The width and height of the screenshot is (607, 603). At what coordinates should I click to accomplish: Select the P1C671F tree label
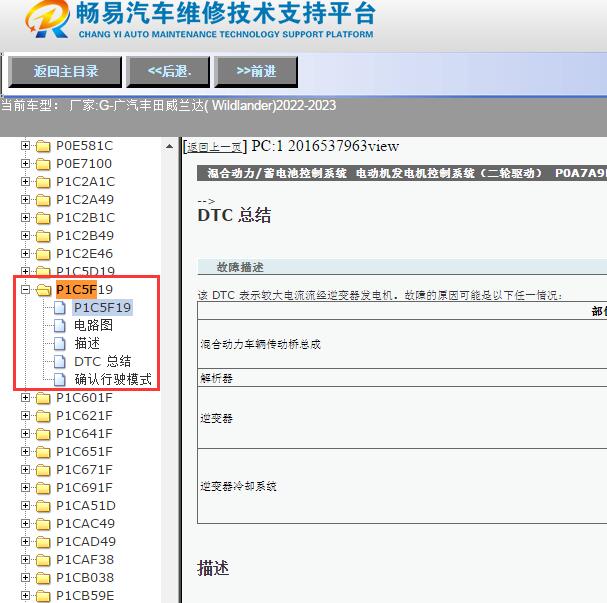(84, 469)
